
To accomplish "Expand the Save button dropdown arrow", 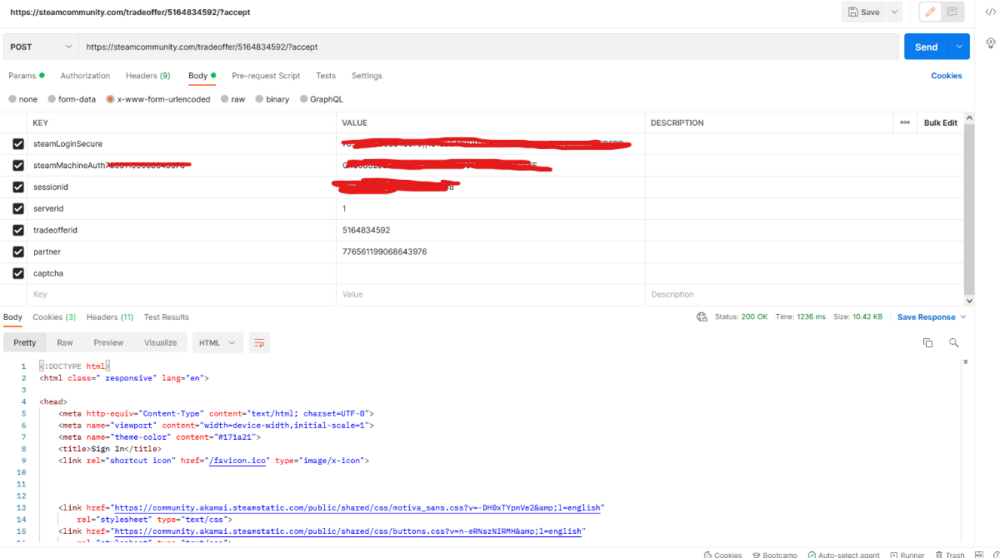I will (x=894, y=12).
